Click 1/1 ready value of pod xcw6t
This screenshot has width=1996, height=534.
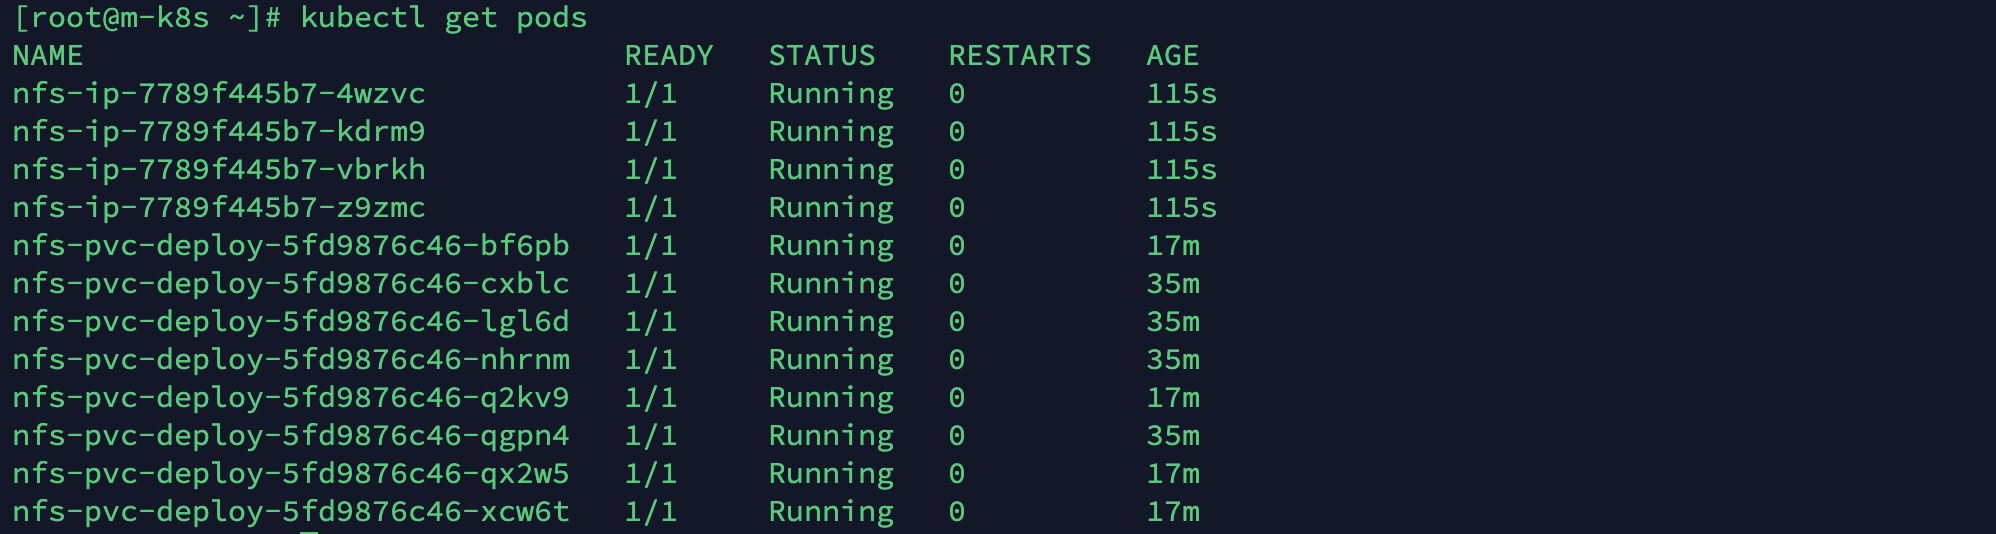click(651, 512)
